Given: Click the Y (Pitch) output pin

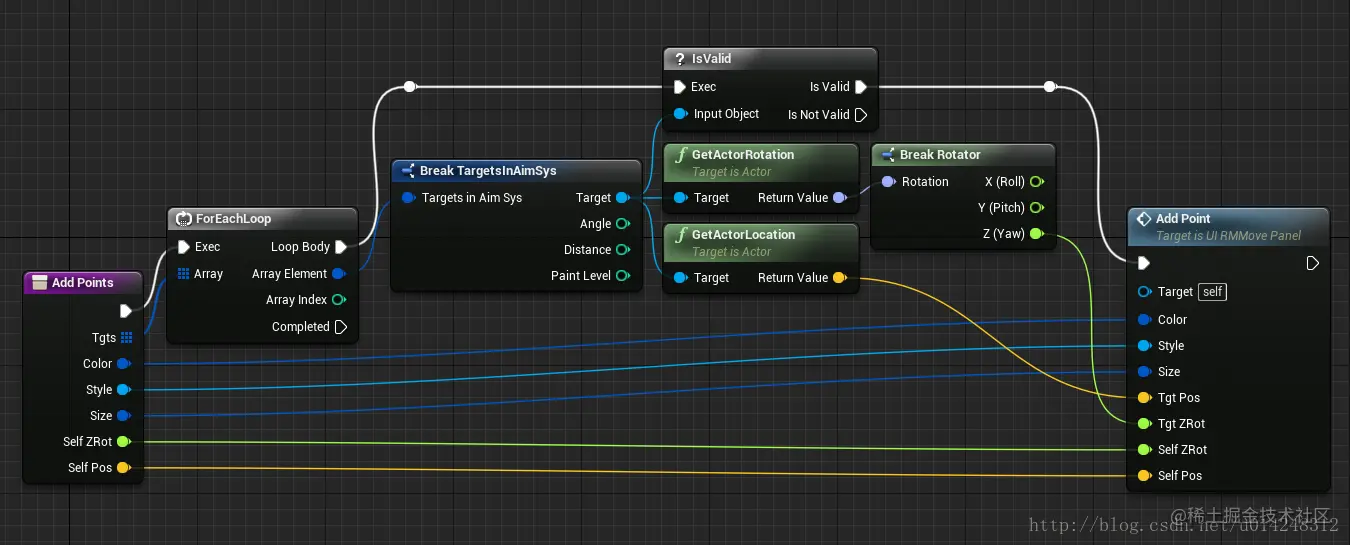Looking at the screenshot, I should pos(1036,208).
